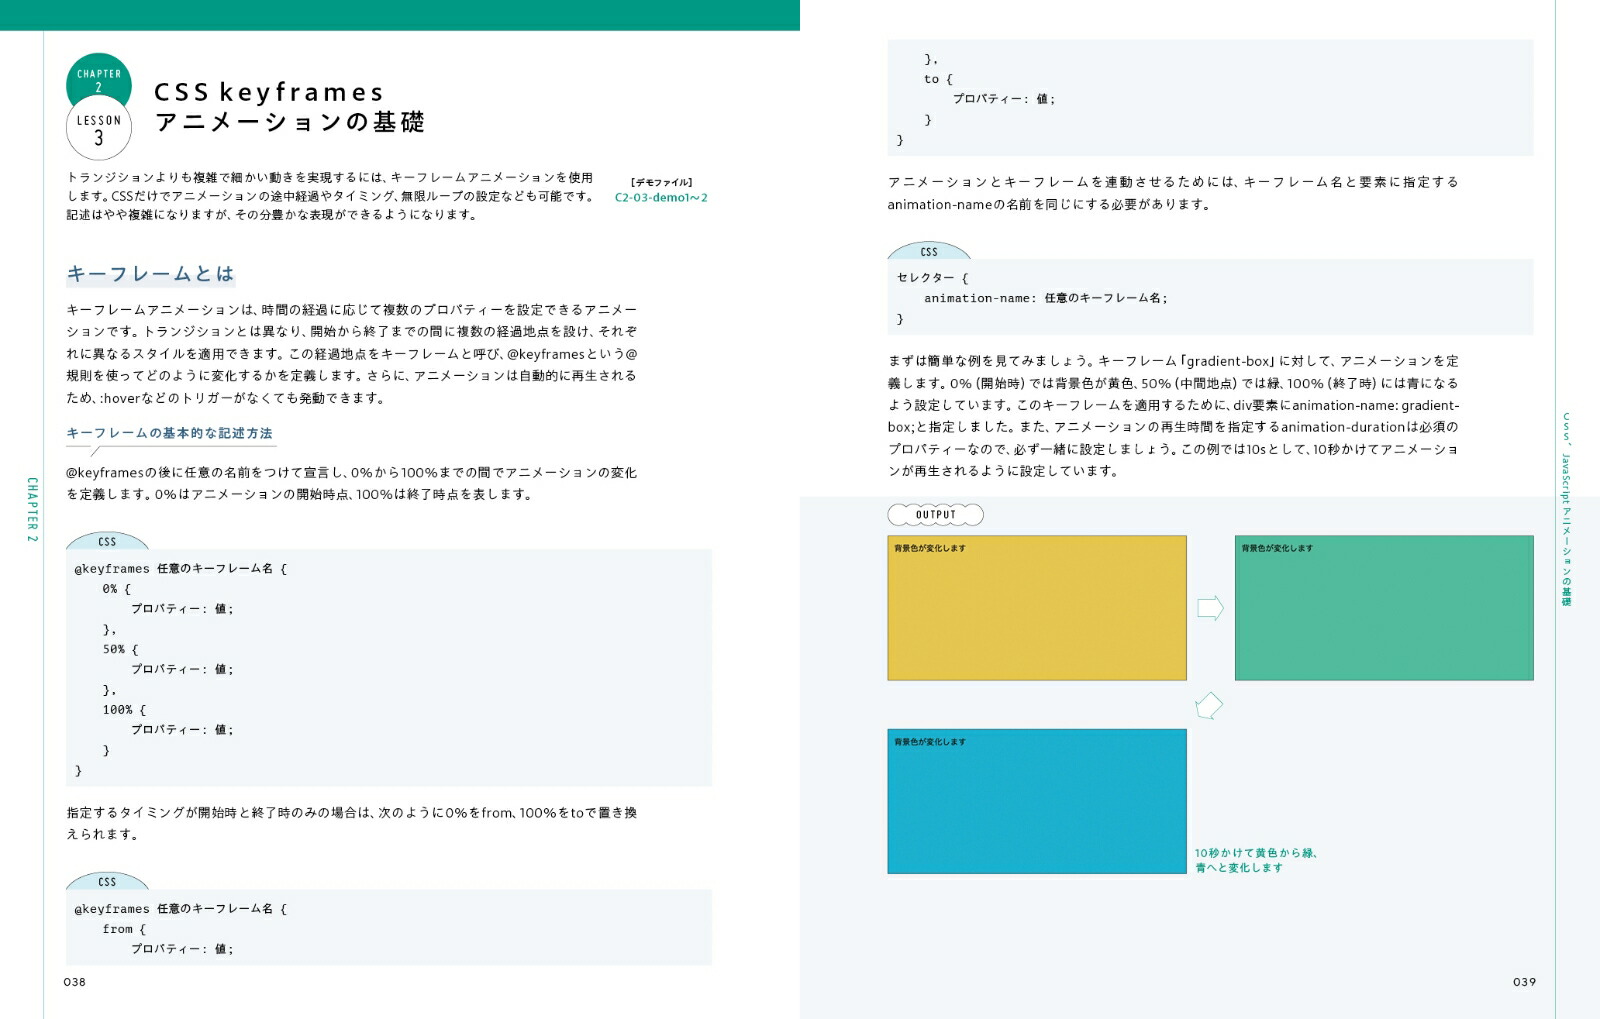Click the CSS label above the keyframes code block

[x=106, y=542]
